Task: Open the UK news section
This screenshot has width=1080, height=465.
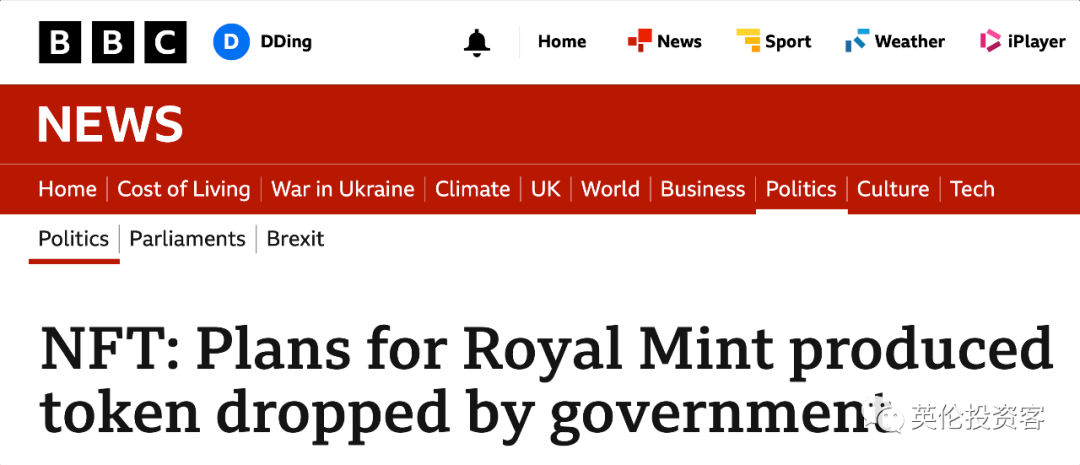Action: pyautogui.click(x=546, y=189)
